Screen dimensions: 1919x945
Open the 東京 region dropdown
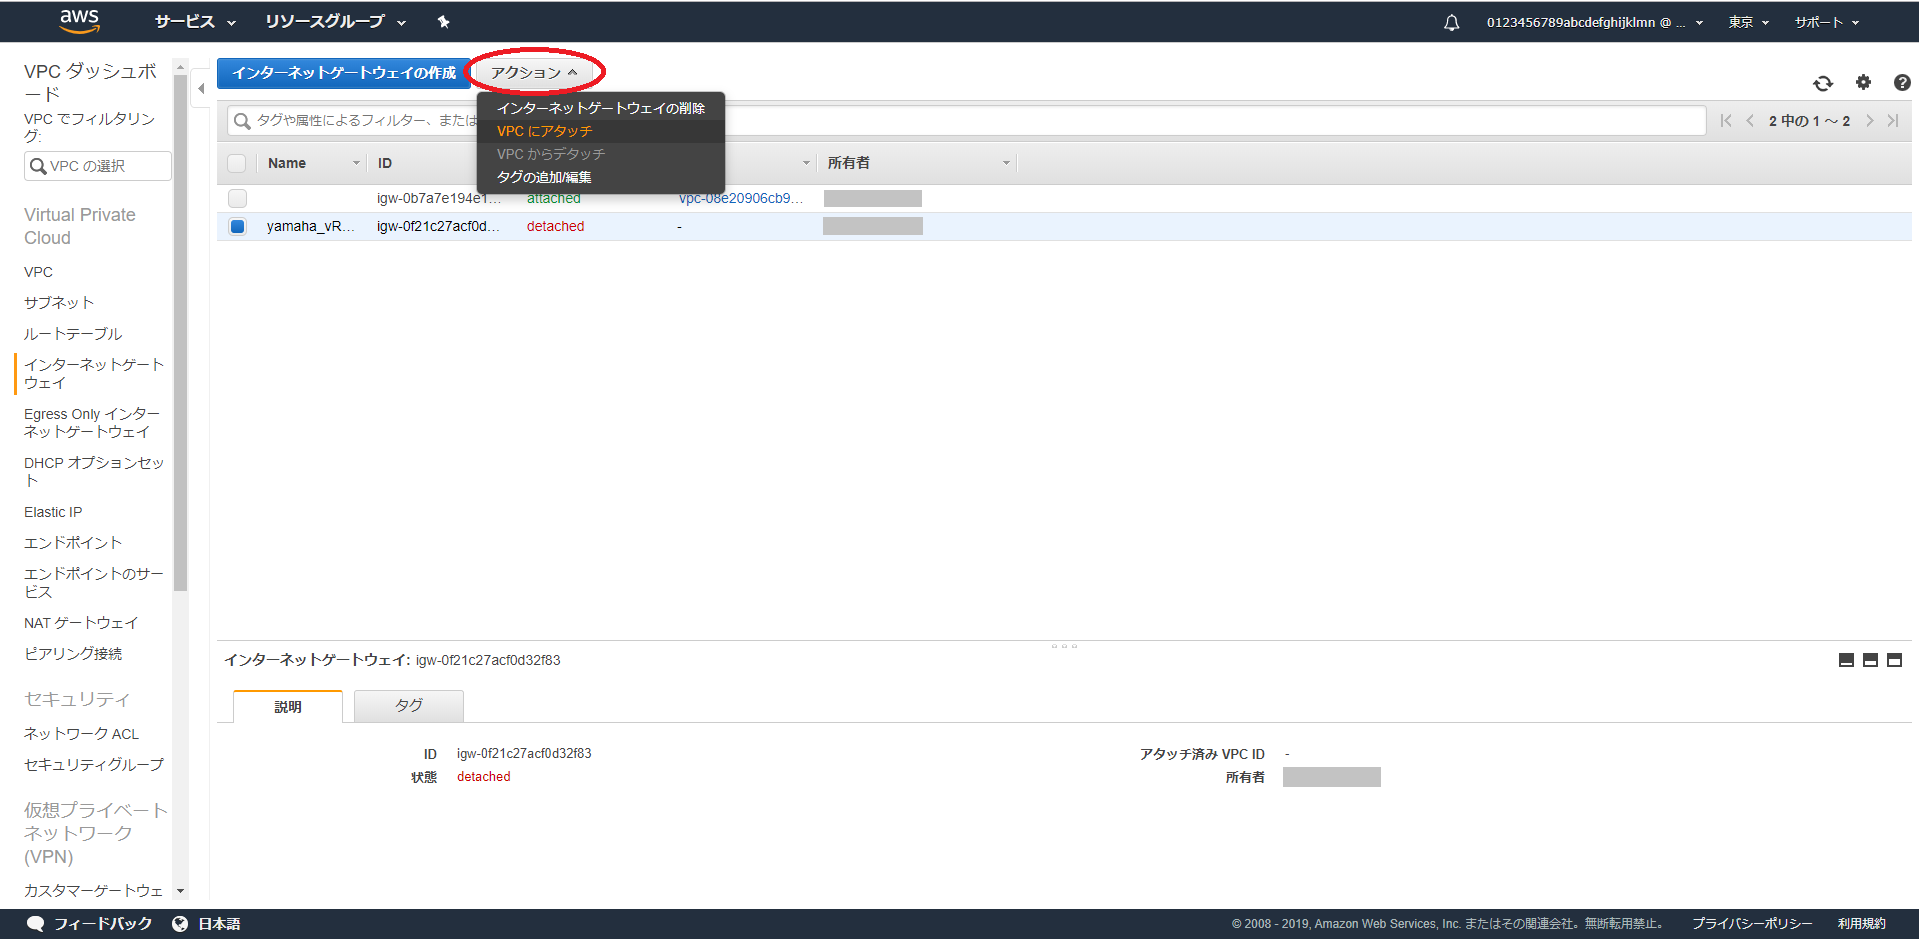[x=1747, y=21]
